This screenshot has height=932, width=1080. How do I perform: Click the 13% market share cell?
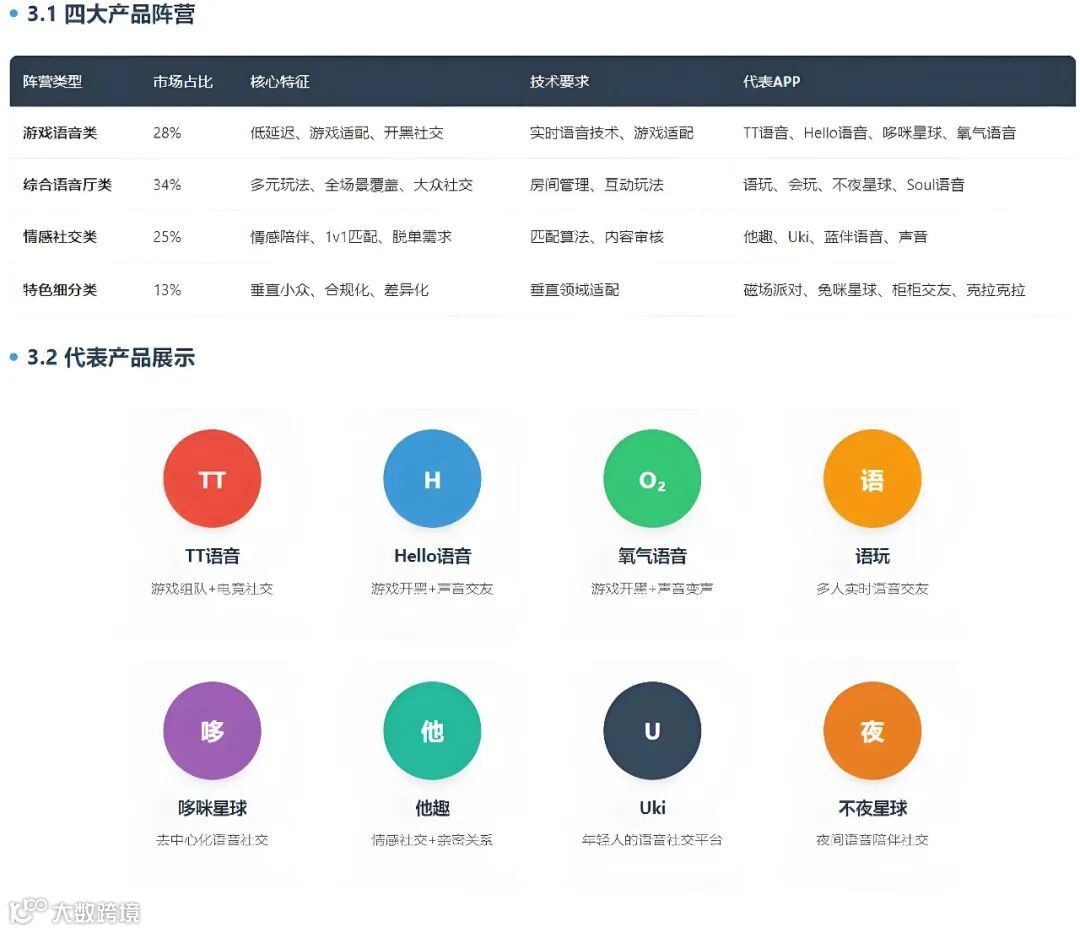(167, 289)
